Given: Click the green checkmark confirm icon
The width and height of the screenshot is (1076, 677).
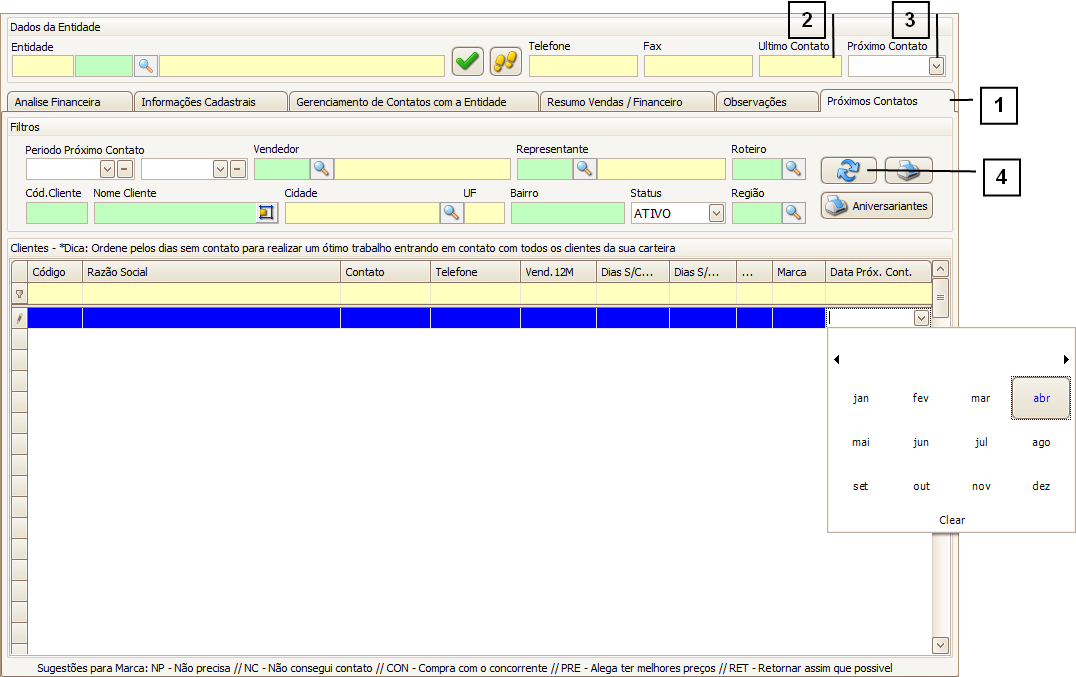Looking at the screenshot, I should click(x=467, y=62).
